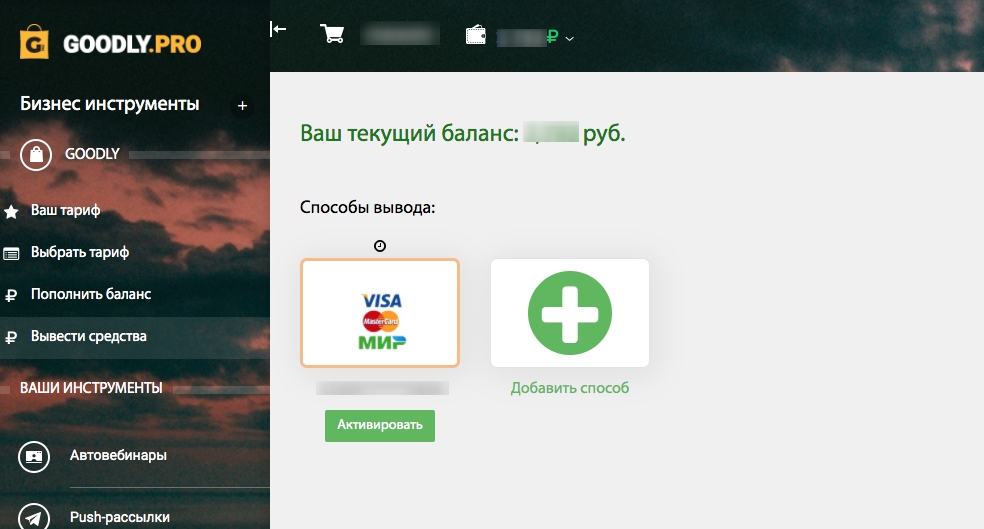Screen dimensions: 984x529
Task: Click the green plus add method tile
Action: 570,313
